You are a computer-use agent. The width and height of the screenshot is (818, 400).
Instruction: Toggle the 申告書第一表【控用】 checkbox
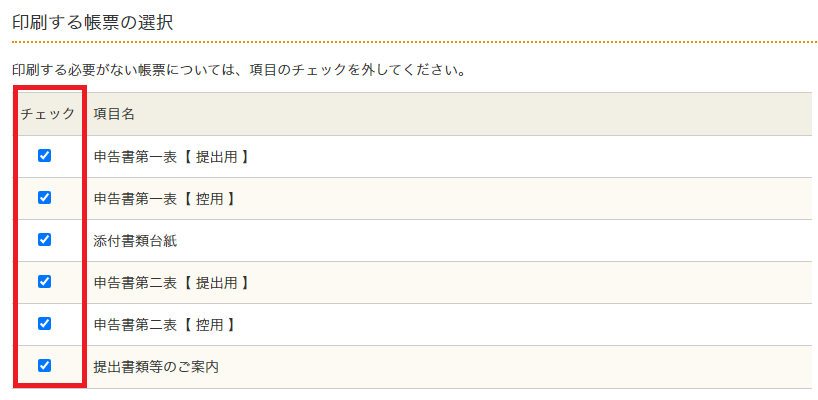point(44,197)
